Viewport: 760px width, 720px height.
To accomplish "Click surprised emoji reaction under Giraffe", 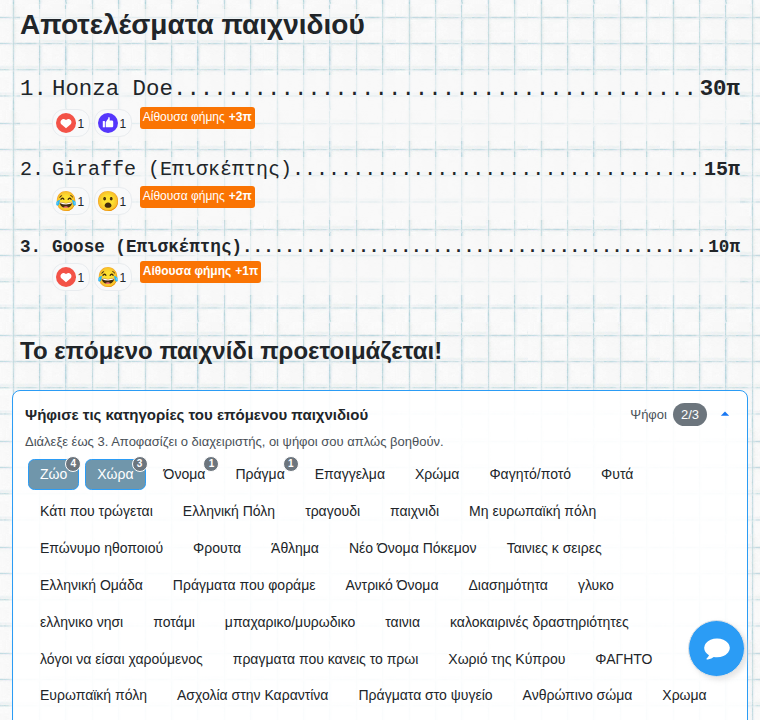I will [x=113, y=201].
